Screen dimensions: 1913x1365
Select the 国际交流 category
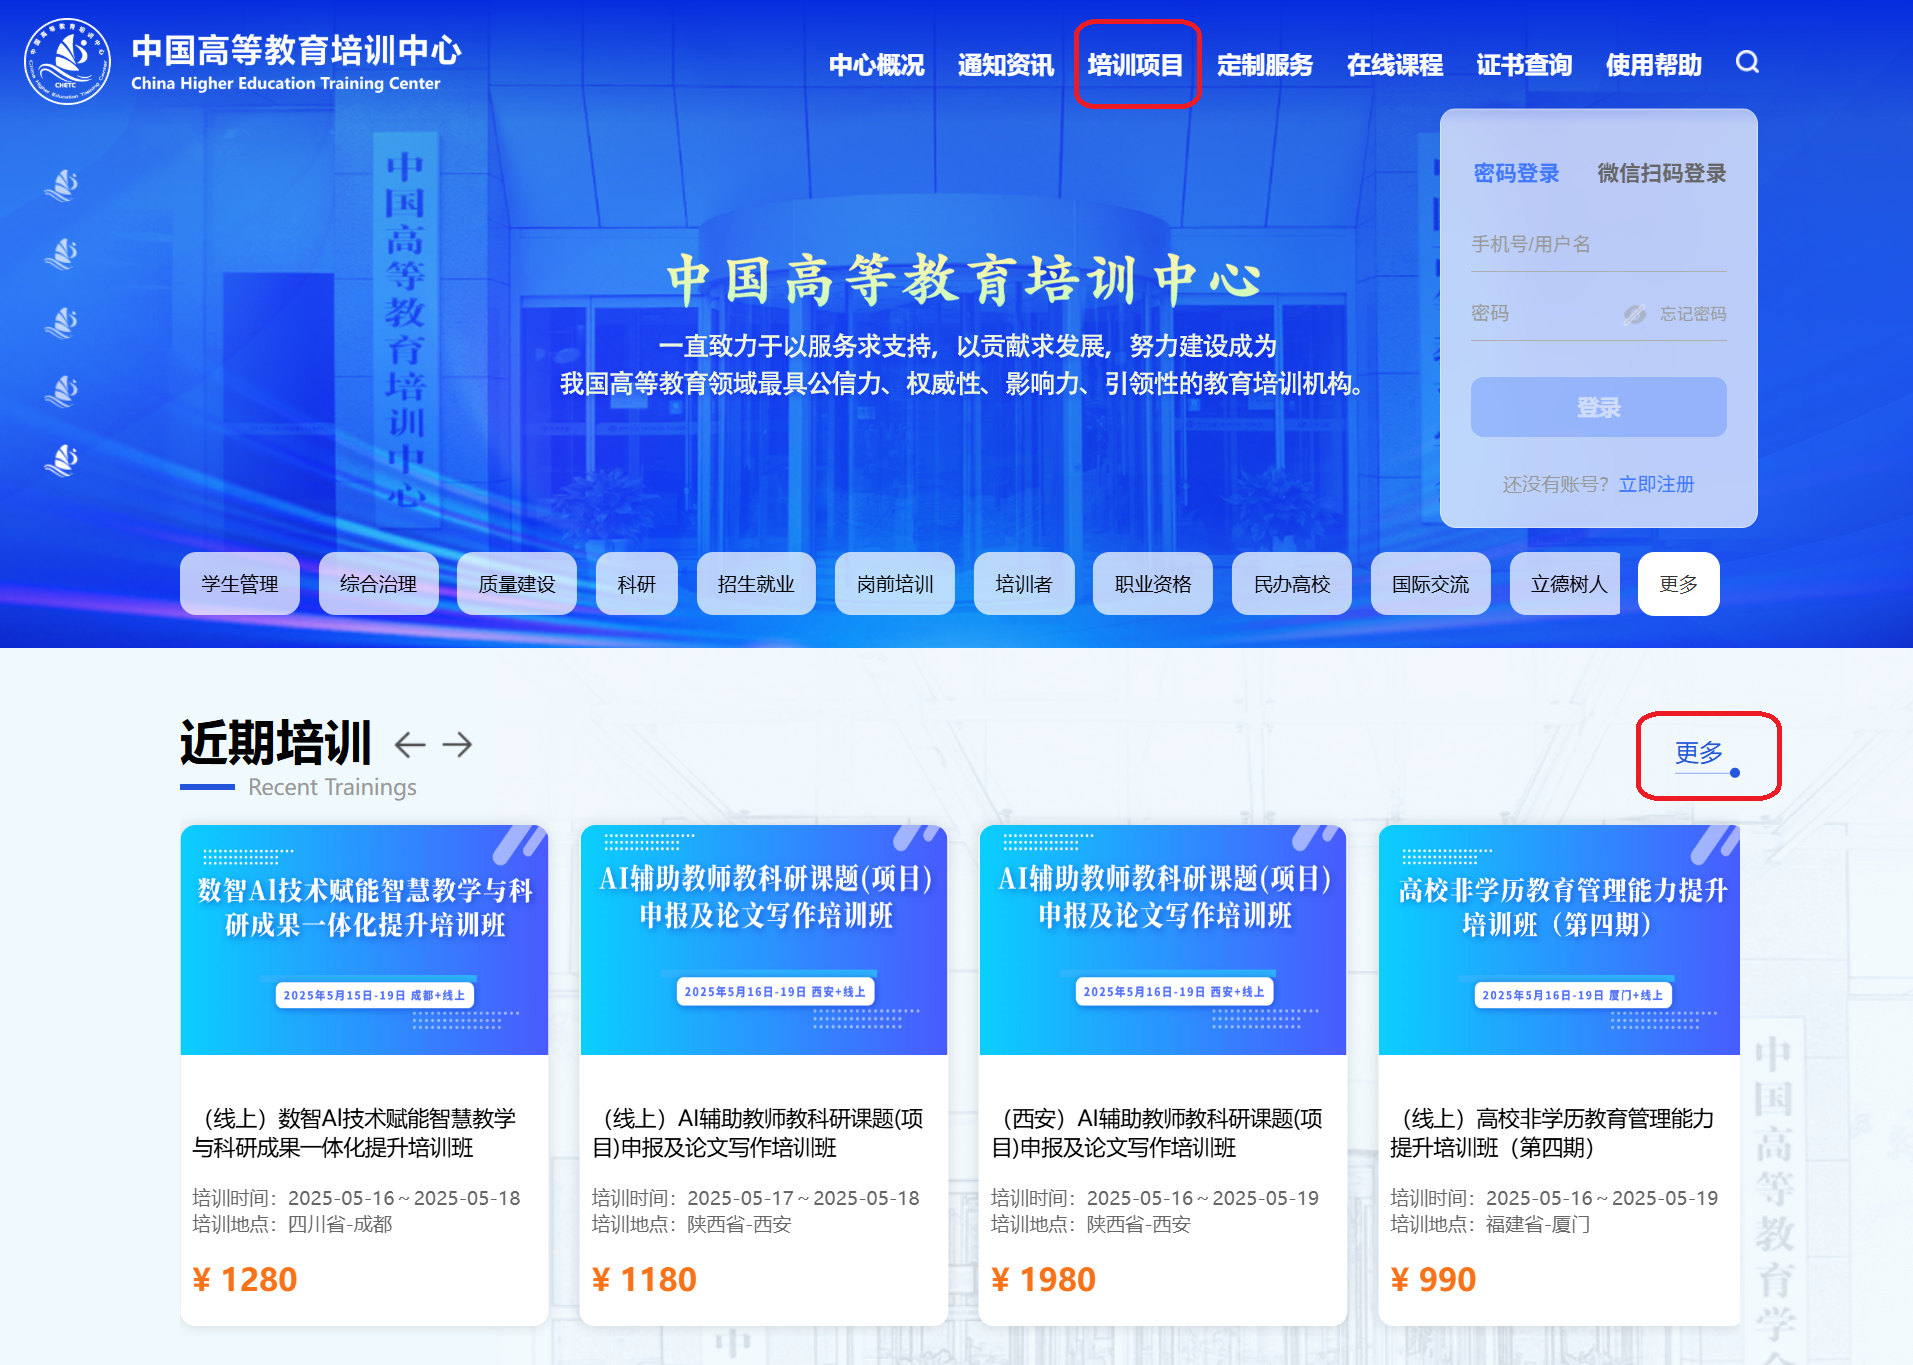coord(1431,584)
